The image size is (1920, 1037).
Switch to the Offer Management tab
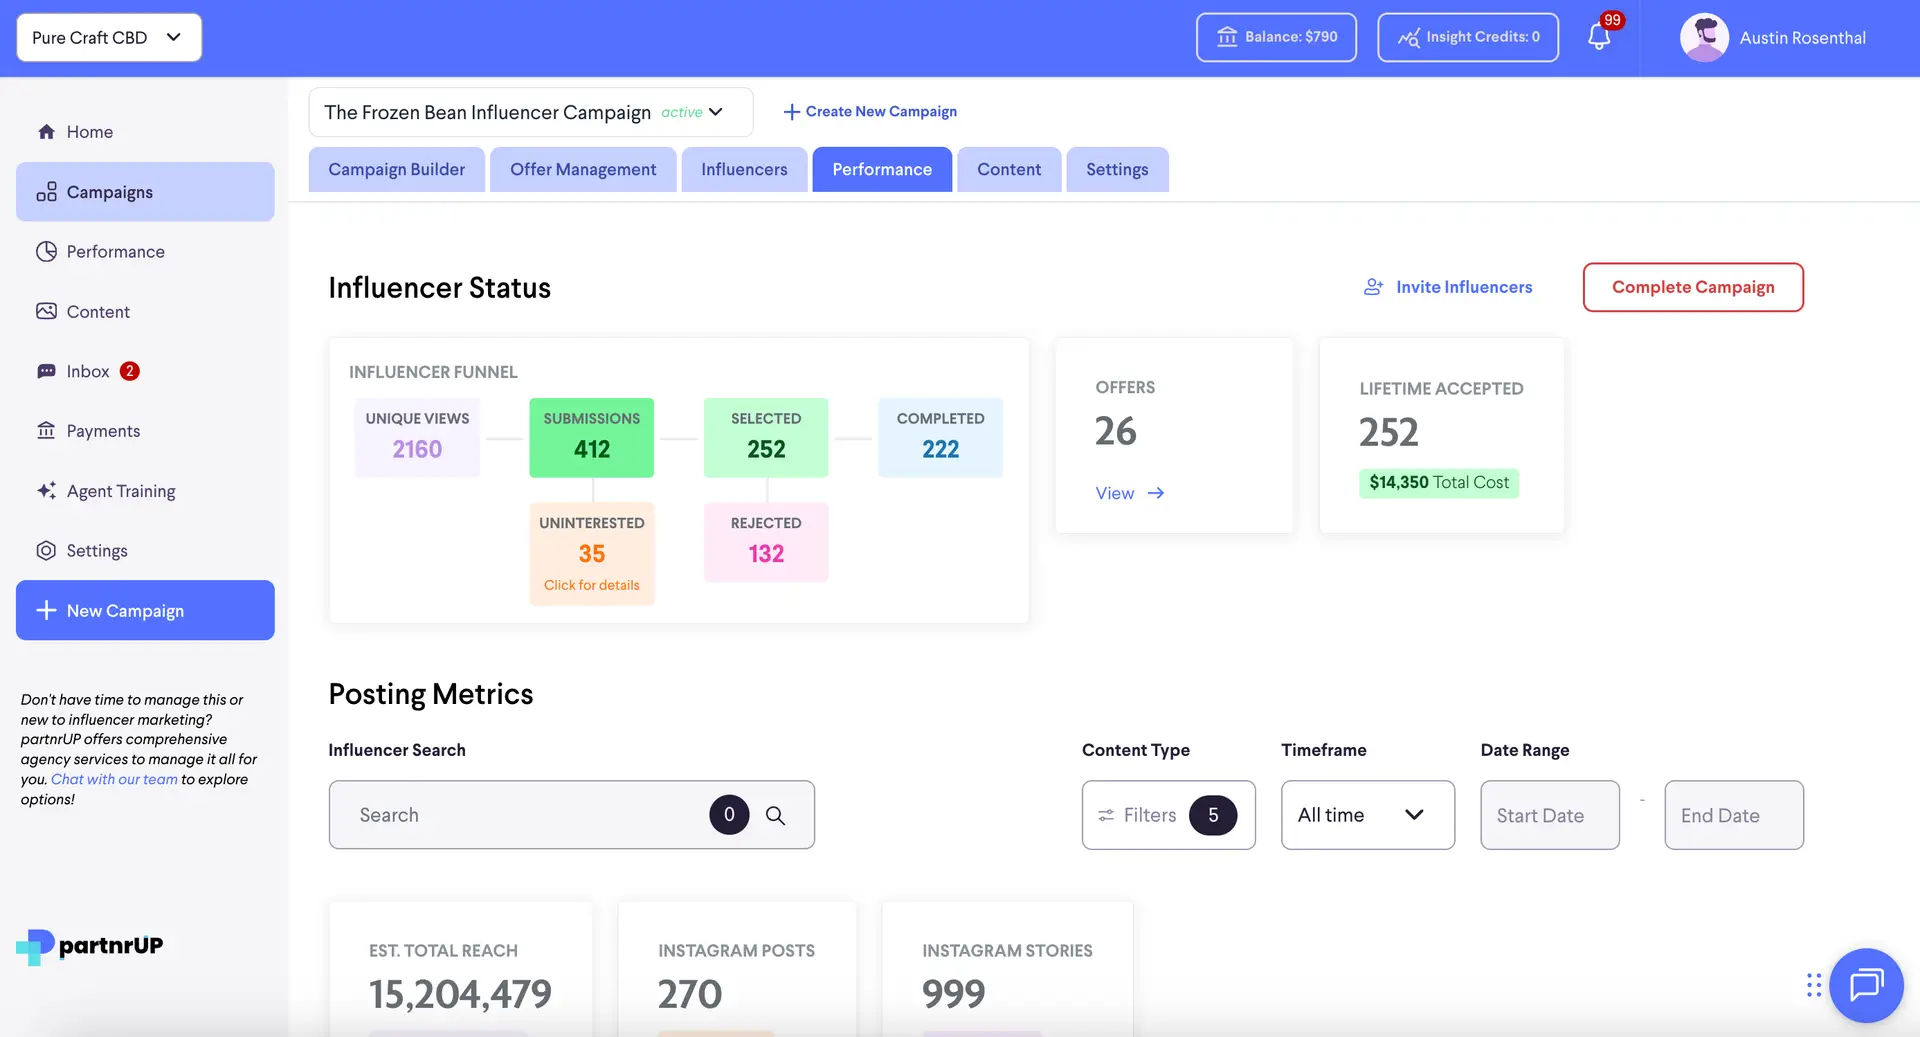[x=583, y=169]
